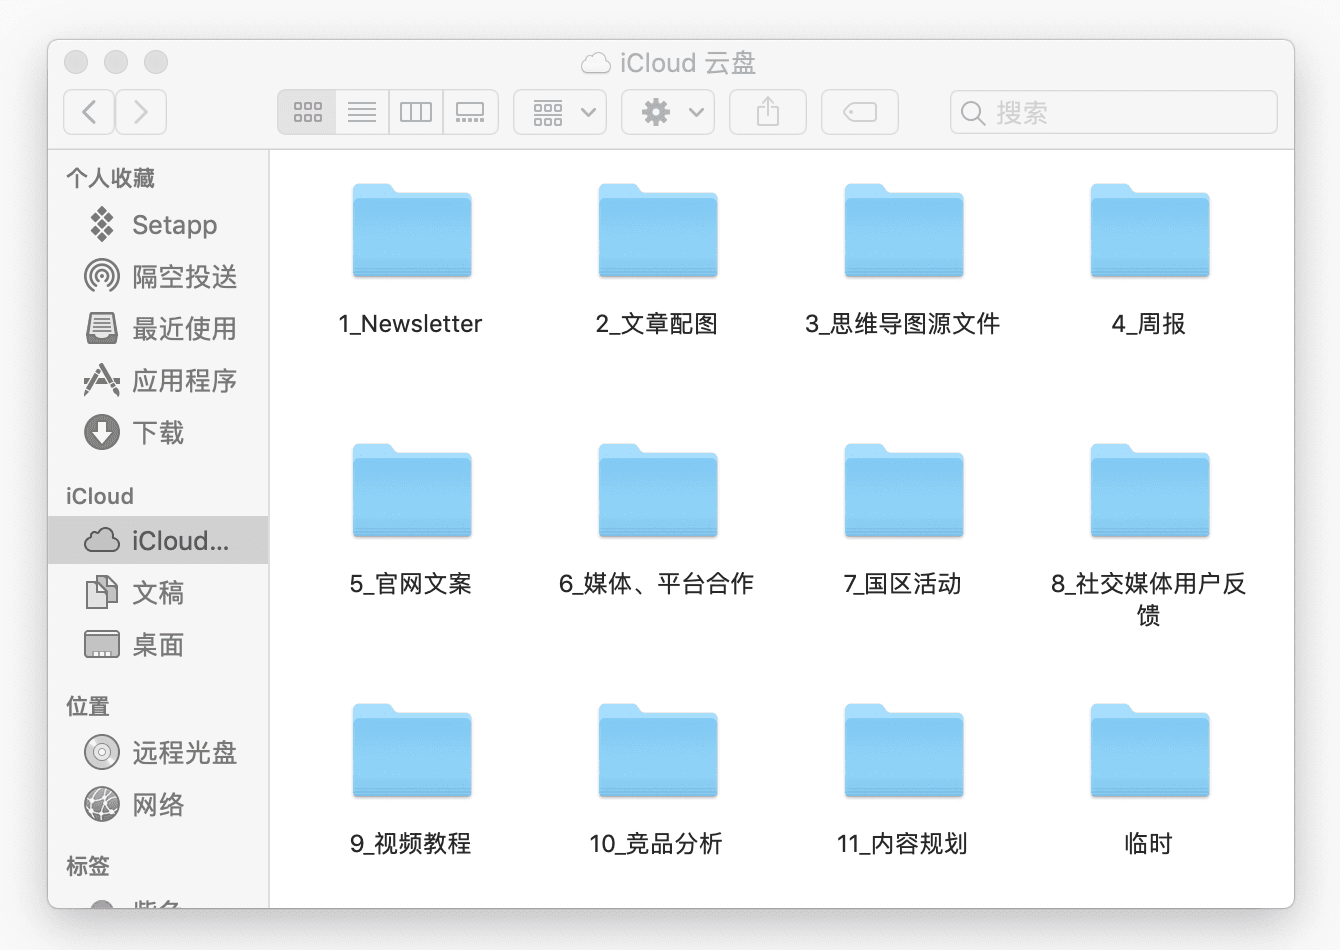The image size is (1340, 950).
Task: Select the icon view mode
Action: (306, 112)
